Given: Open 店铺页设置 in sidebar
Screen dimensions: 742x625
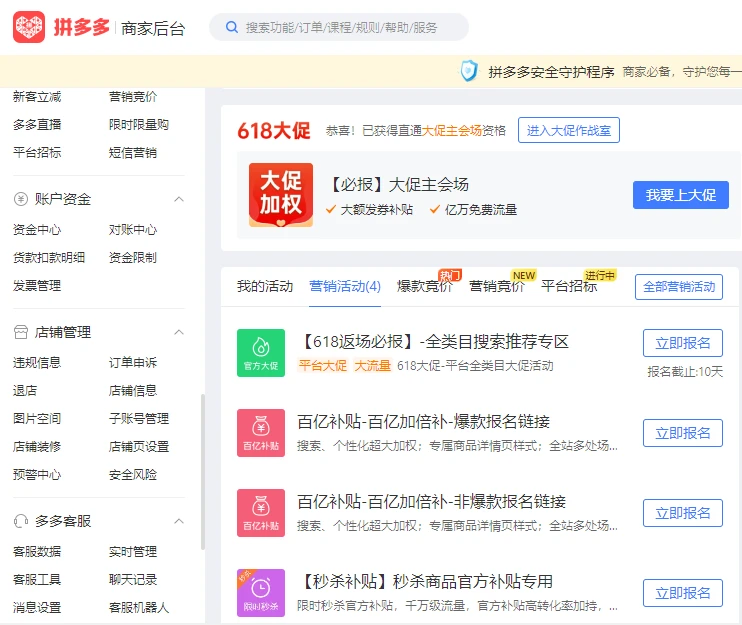Looking at the screenshot, I should click(139, 447).
